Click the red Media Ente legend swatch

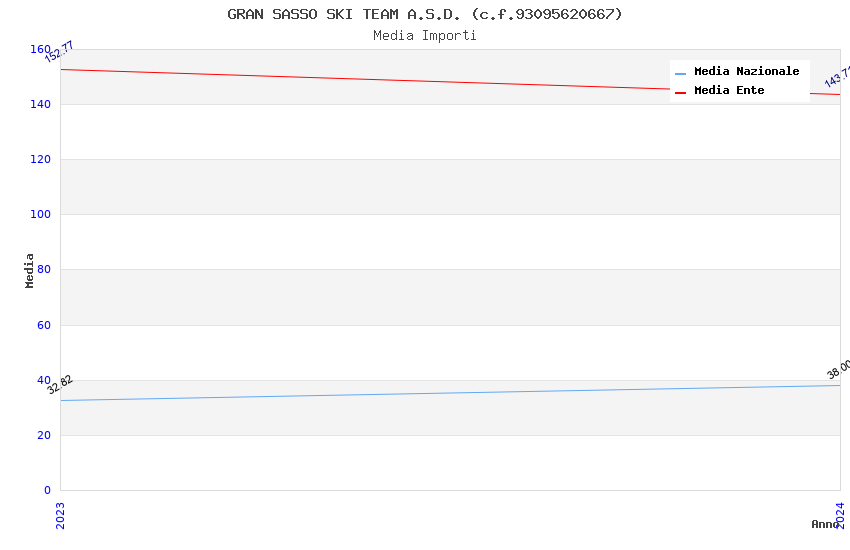680,93
